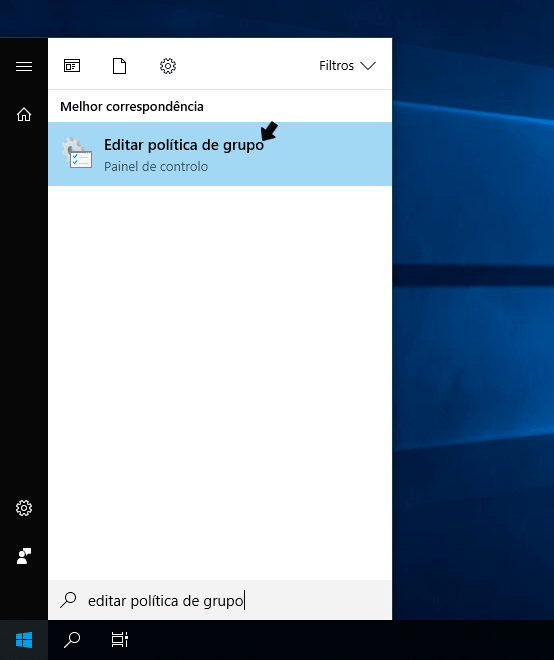
Task: Go to the Home icon in sidebar
Action: 24,114
